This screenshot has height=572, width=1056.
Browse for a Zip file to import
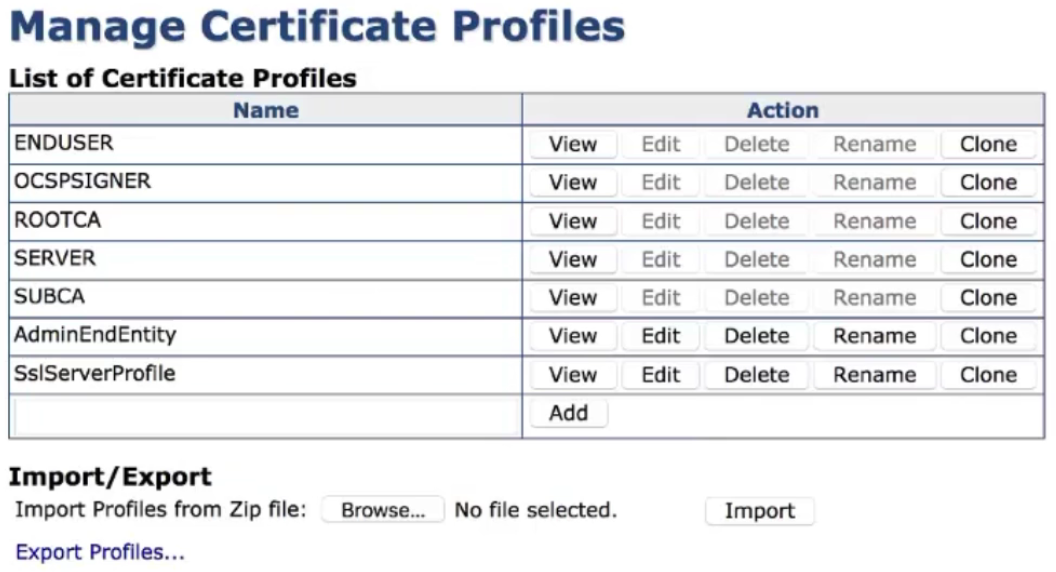coord(382,510)
